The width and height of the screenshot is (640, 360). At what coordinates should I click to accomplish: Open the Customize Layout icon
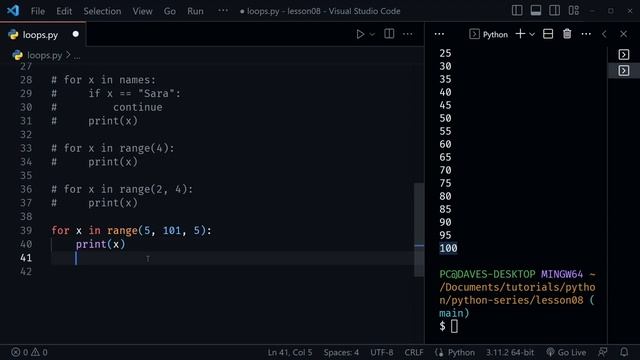tap(573, 11)
